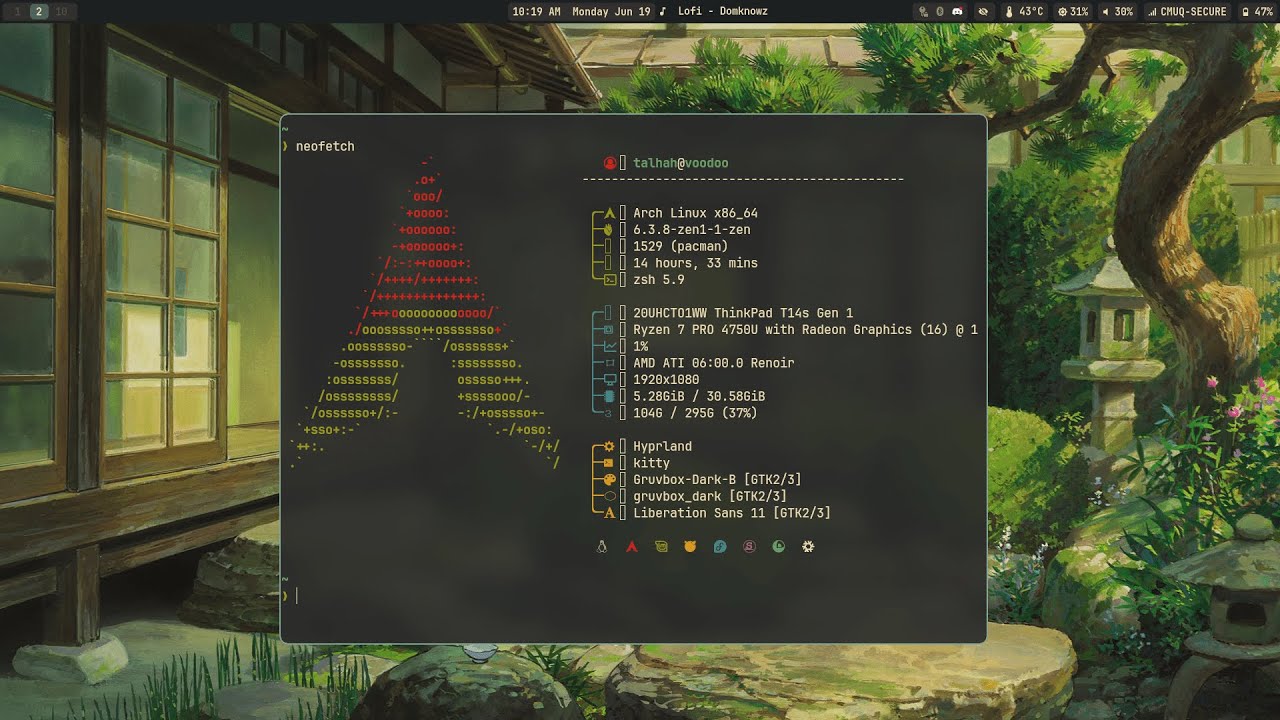Click the 10:19 AM clock module
The height and width of the screenshot is (720, 1280).
(536, 12)
